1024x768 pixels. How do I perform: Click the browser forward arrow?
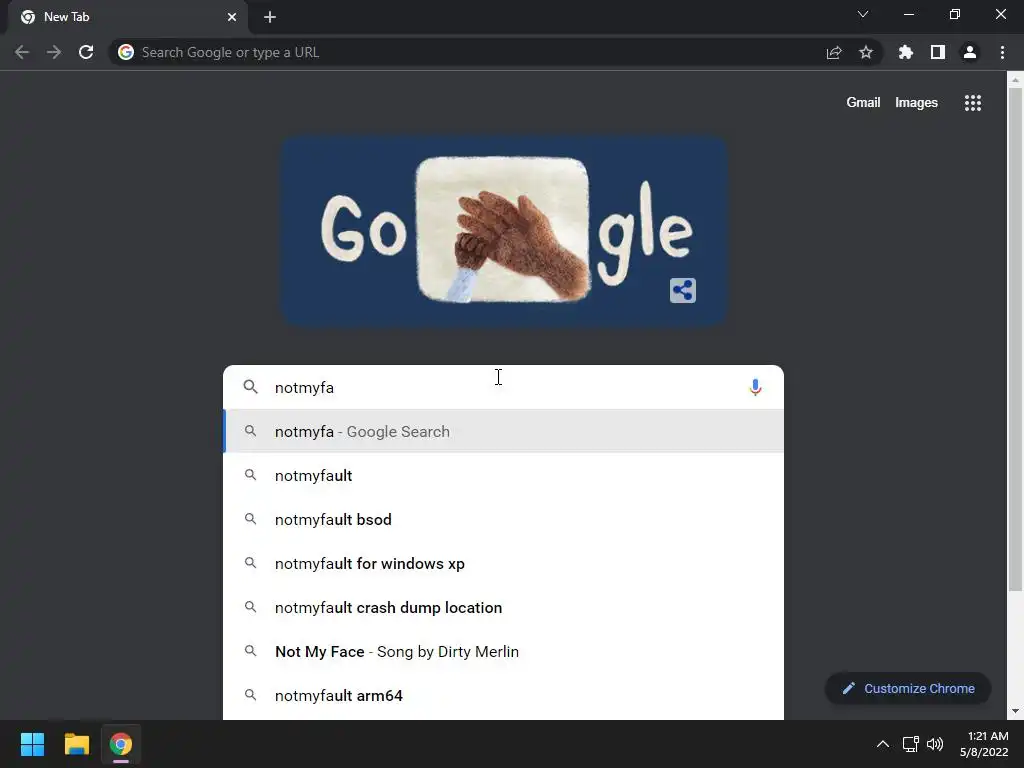tap(54, 52)
